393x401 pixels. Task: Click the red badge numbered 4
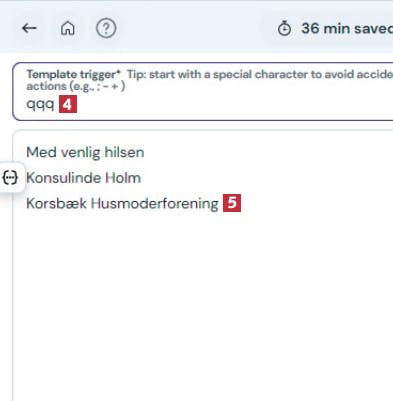coord(68,104)
